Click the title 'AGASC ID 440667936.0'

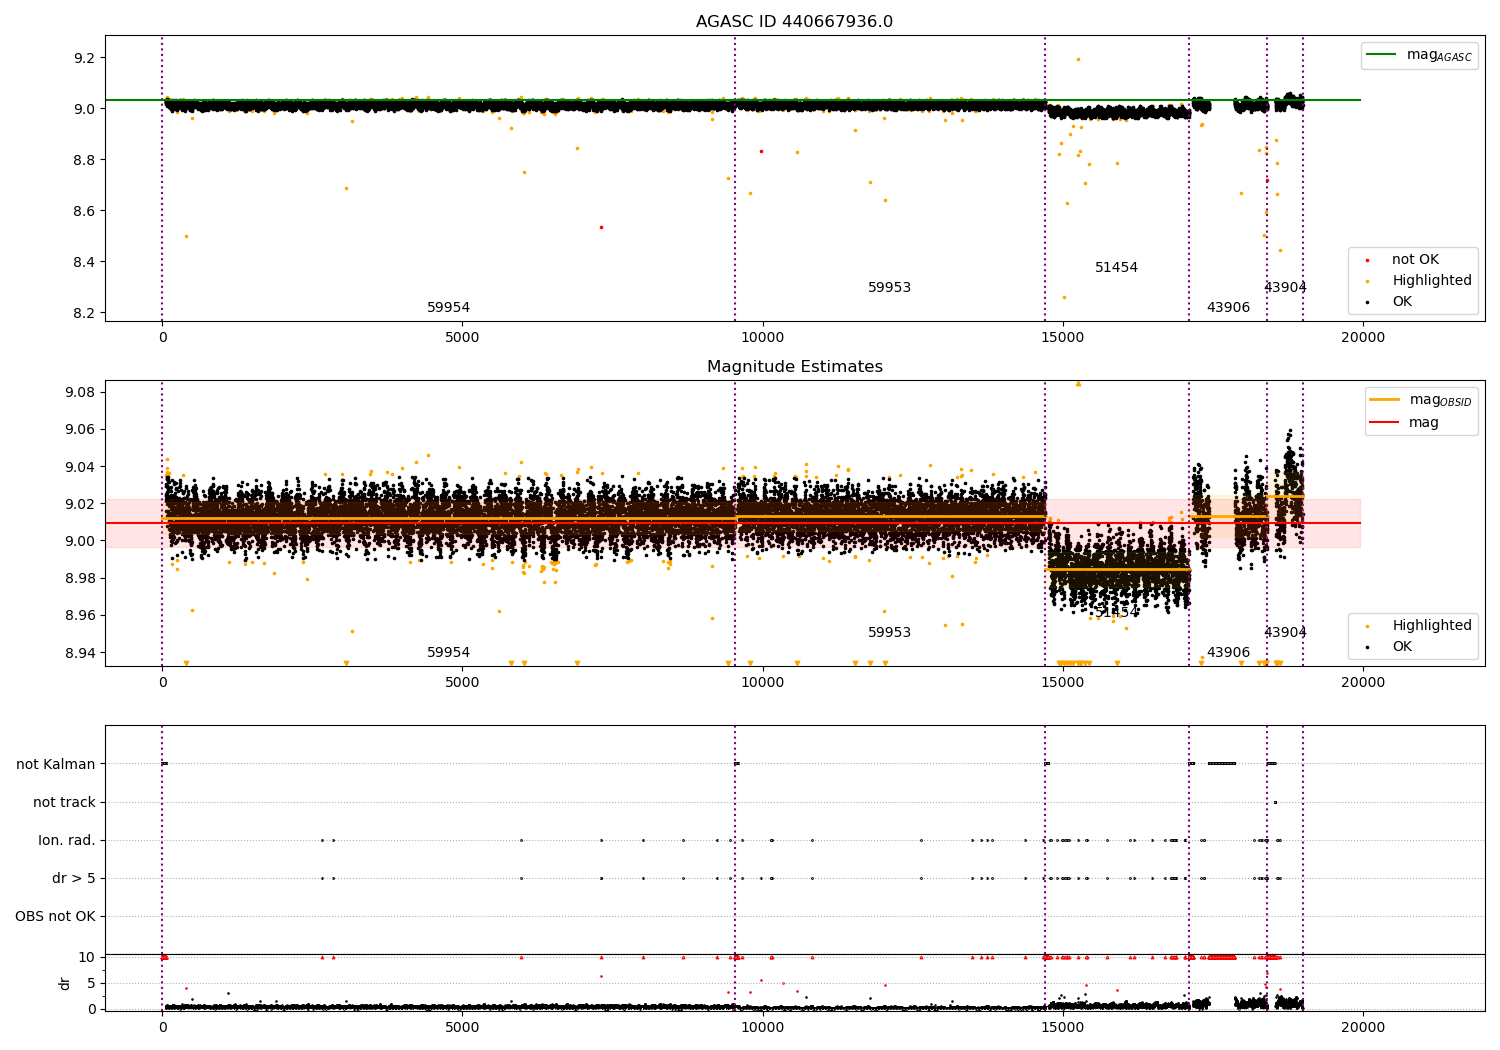794,22
